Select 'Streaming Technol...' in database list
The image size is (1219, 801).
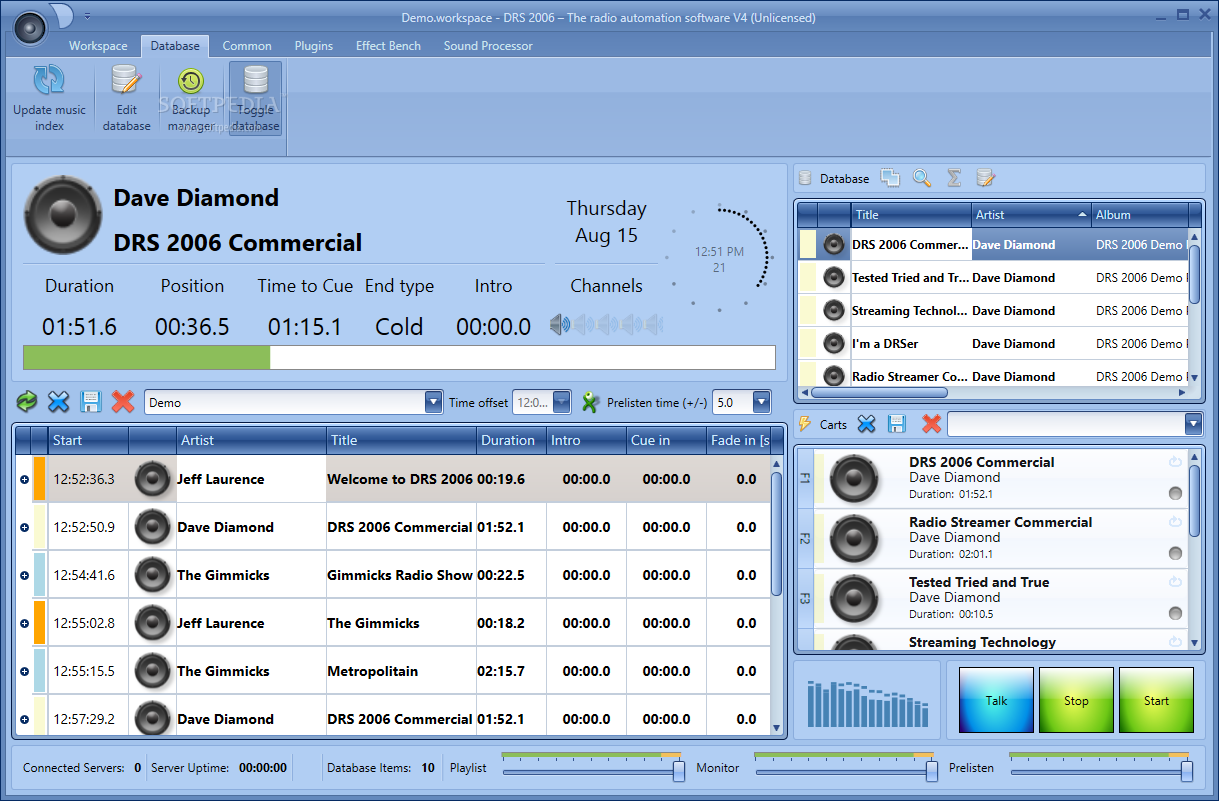pyautogui.click(x=993, y=311)
